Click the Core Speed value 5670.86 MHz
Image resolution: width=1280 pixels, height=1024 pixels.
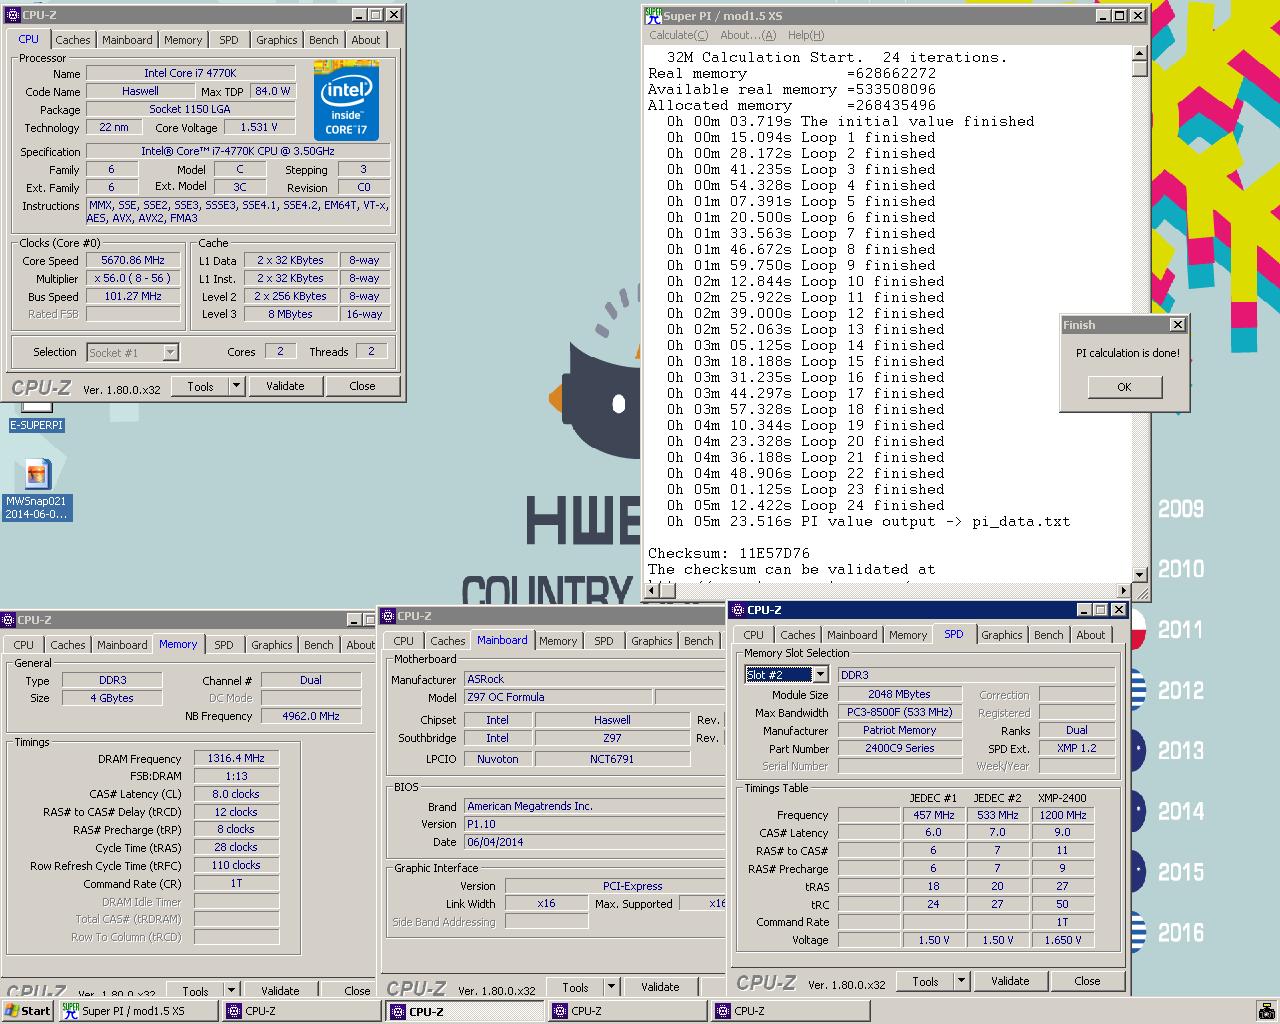tap(133, 260)
